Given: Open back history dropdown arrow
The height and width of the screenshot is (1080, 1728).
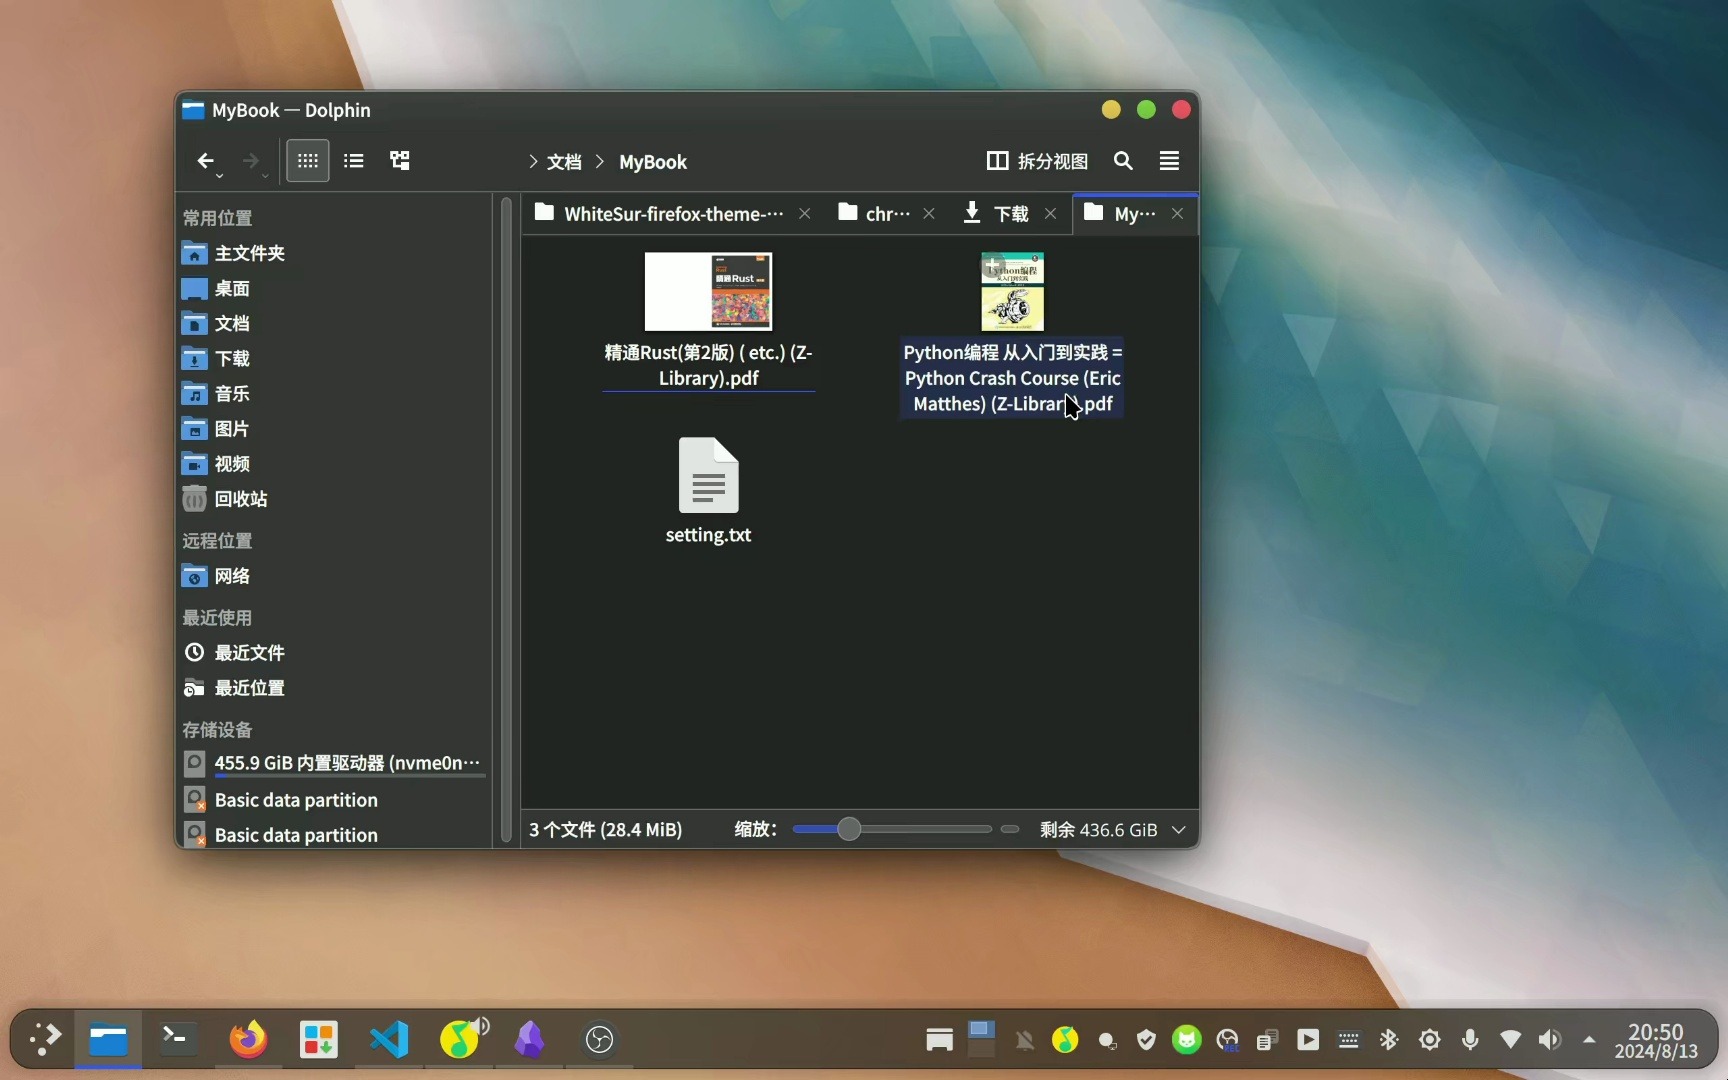Looking at the screenshot, I should coord(220,176).
